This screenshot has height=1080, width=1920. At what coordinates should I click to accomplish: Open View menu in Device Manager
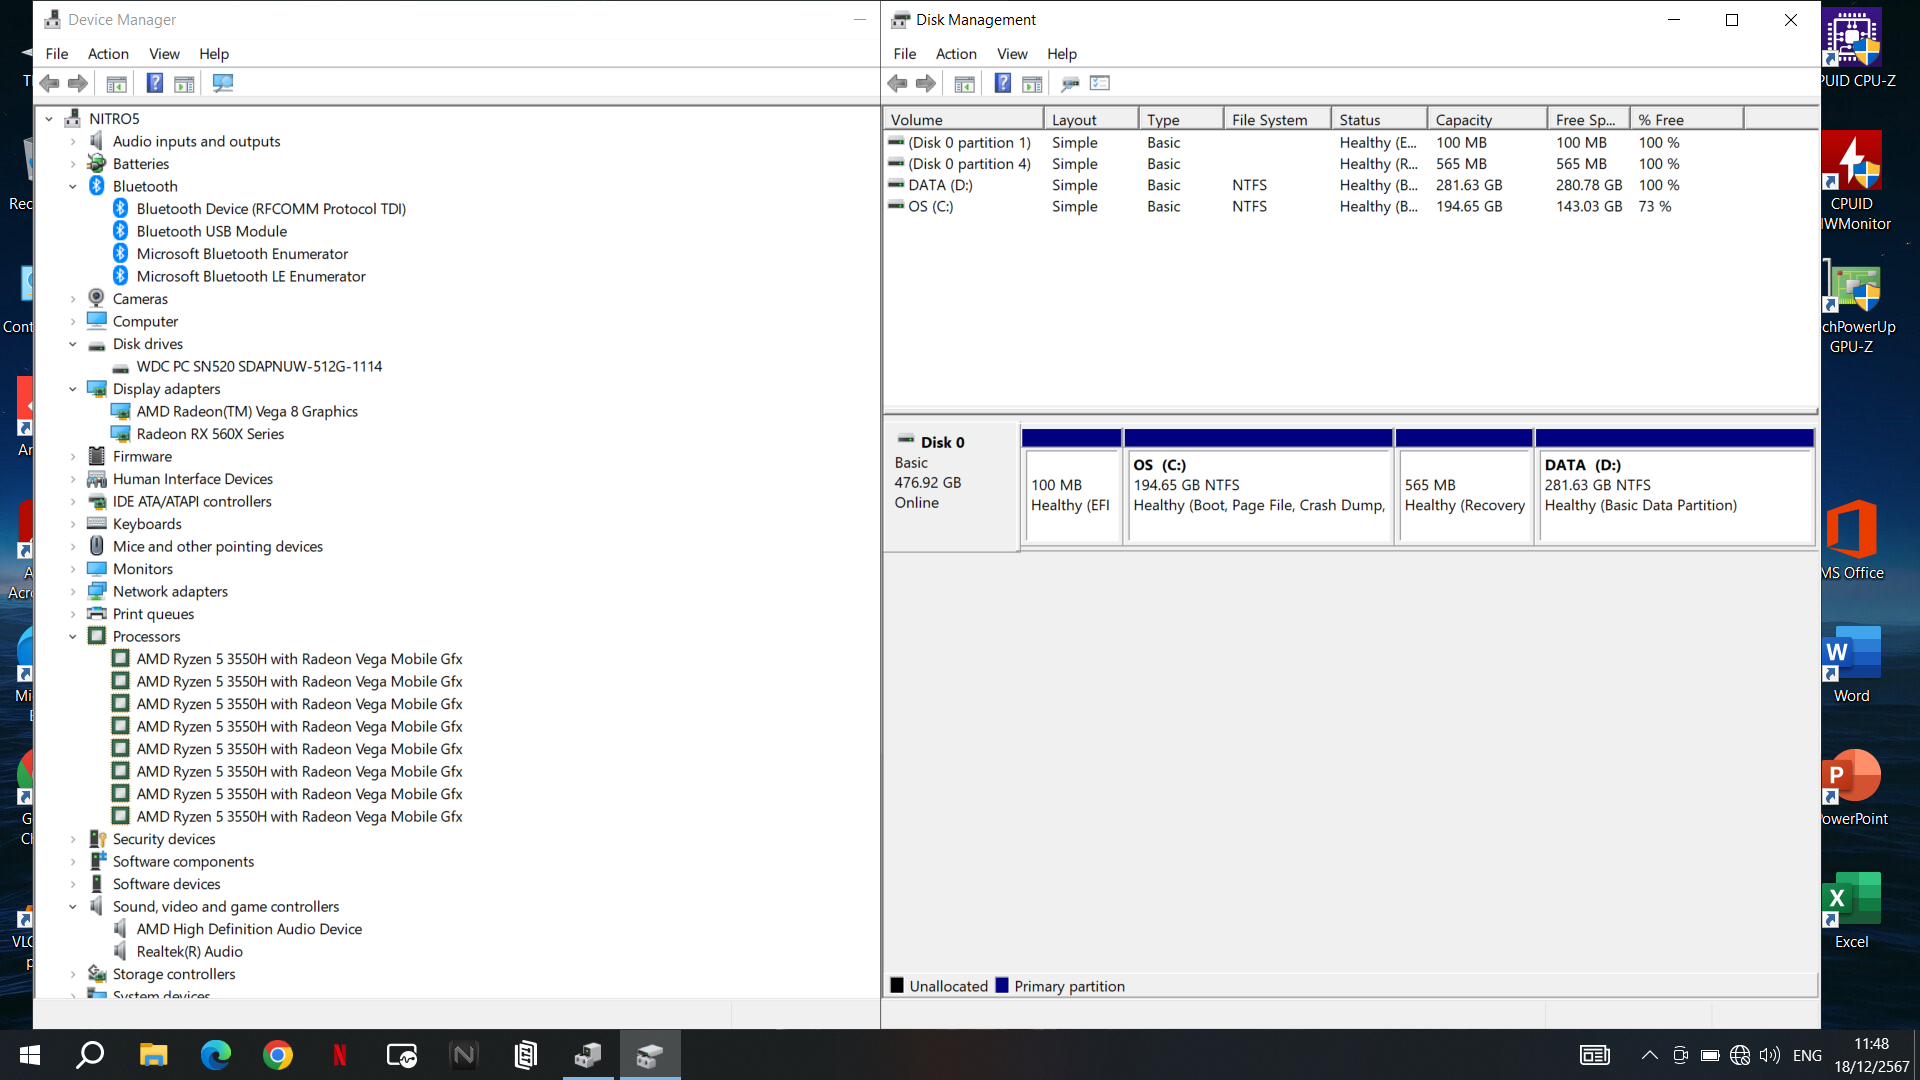click(x=164, y=54)
